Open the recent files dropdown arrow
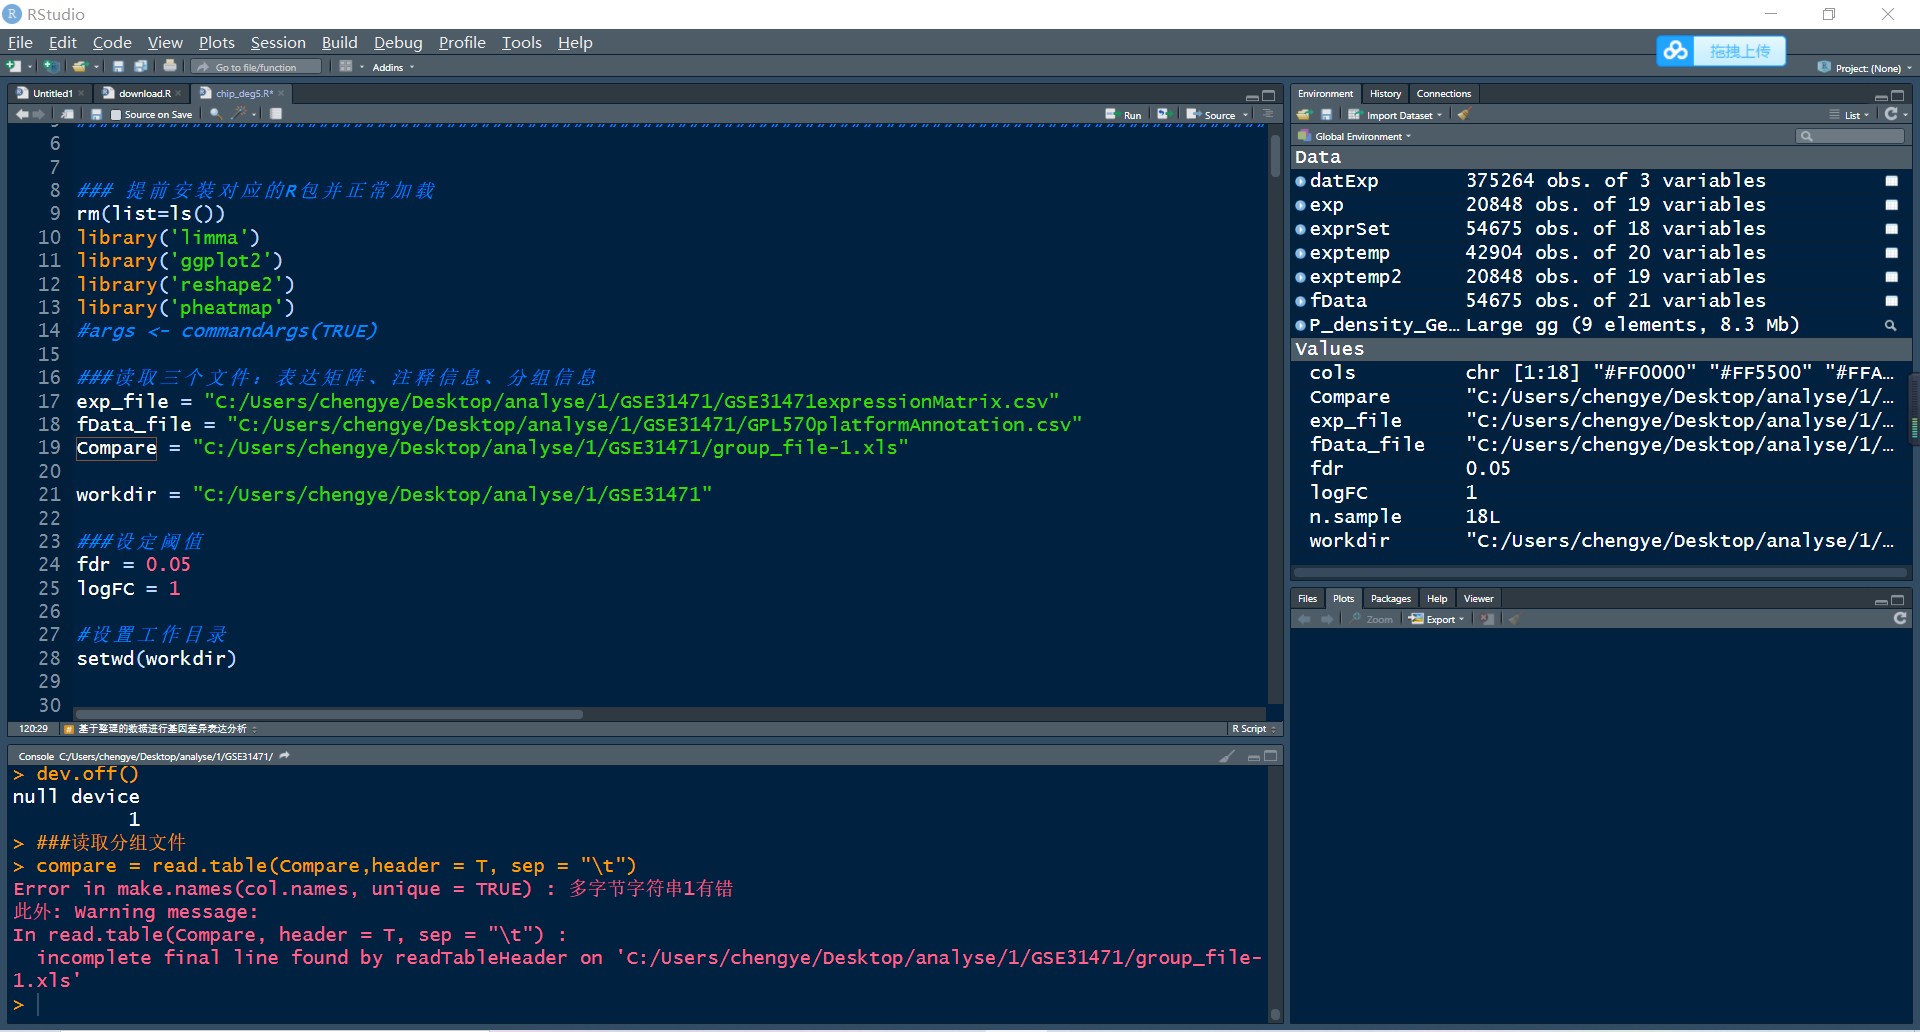The width and height of the screenshot is (1920, 1032). 97,67
